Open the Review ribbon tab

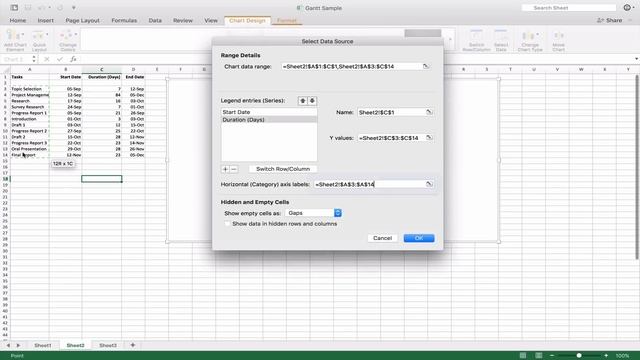coord(182,20)
